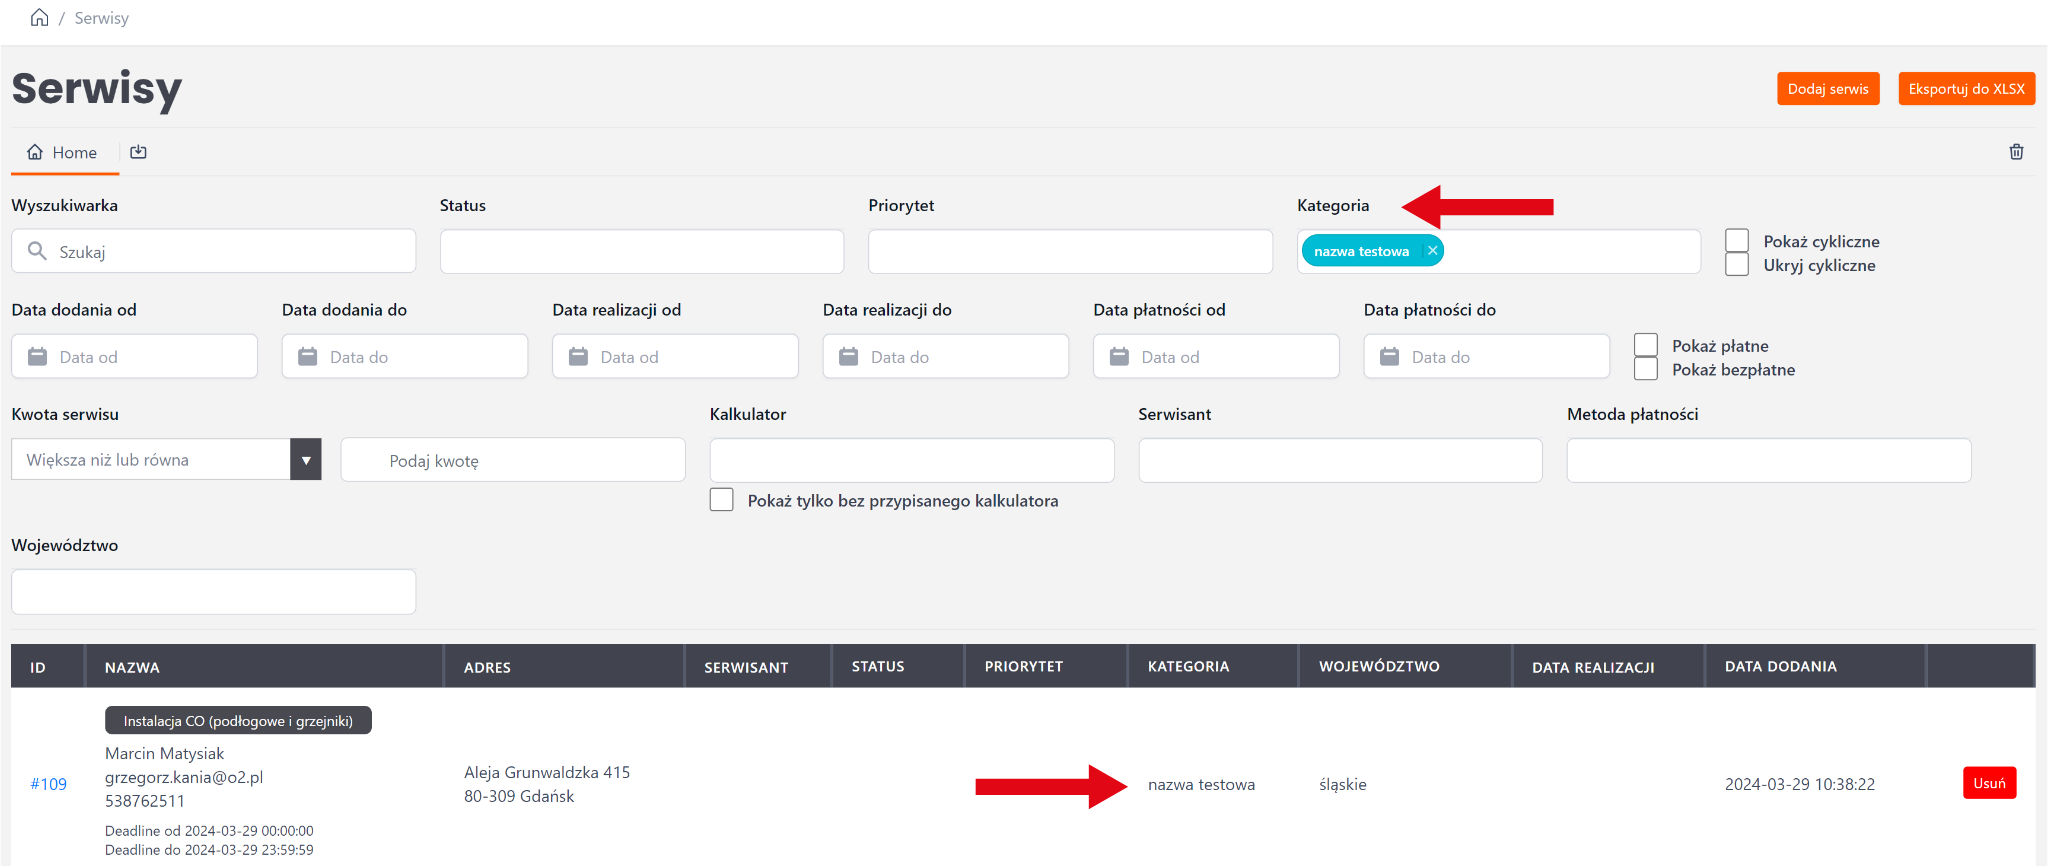The width and height of the screenshot is (2048, 866).
Task: Click calendar icon in Data dodania od
Action: pyautogui.click(x=38, y=357)
